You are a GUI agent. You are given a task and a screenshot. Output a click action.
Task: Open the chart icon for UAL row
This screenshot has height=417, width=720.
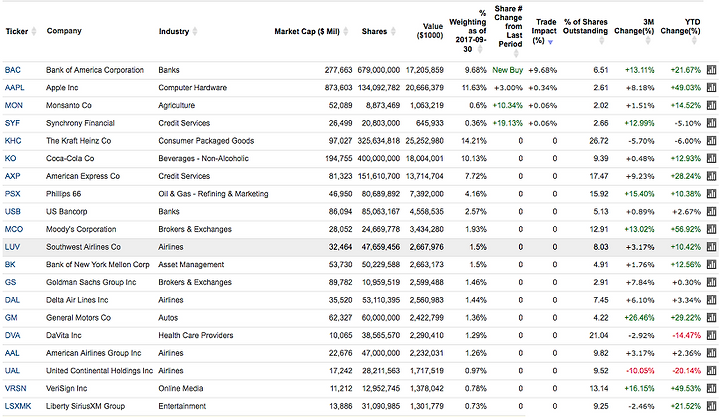[711, 370]
